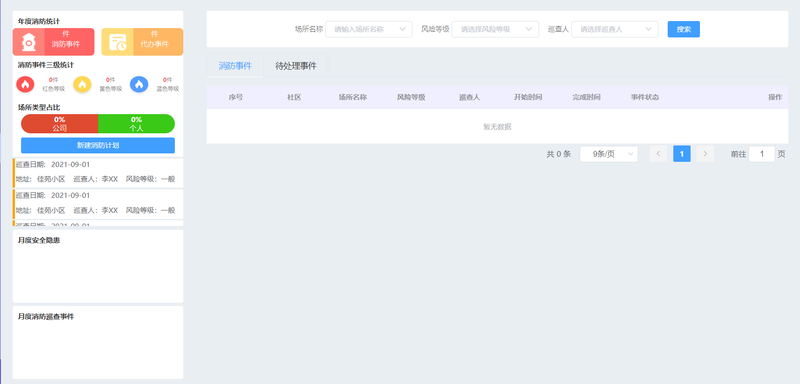Open the 巡查人 select dropdown
This screenshot has width=800, height=384.
(x=615, y=29)
